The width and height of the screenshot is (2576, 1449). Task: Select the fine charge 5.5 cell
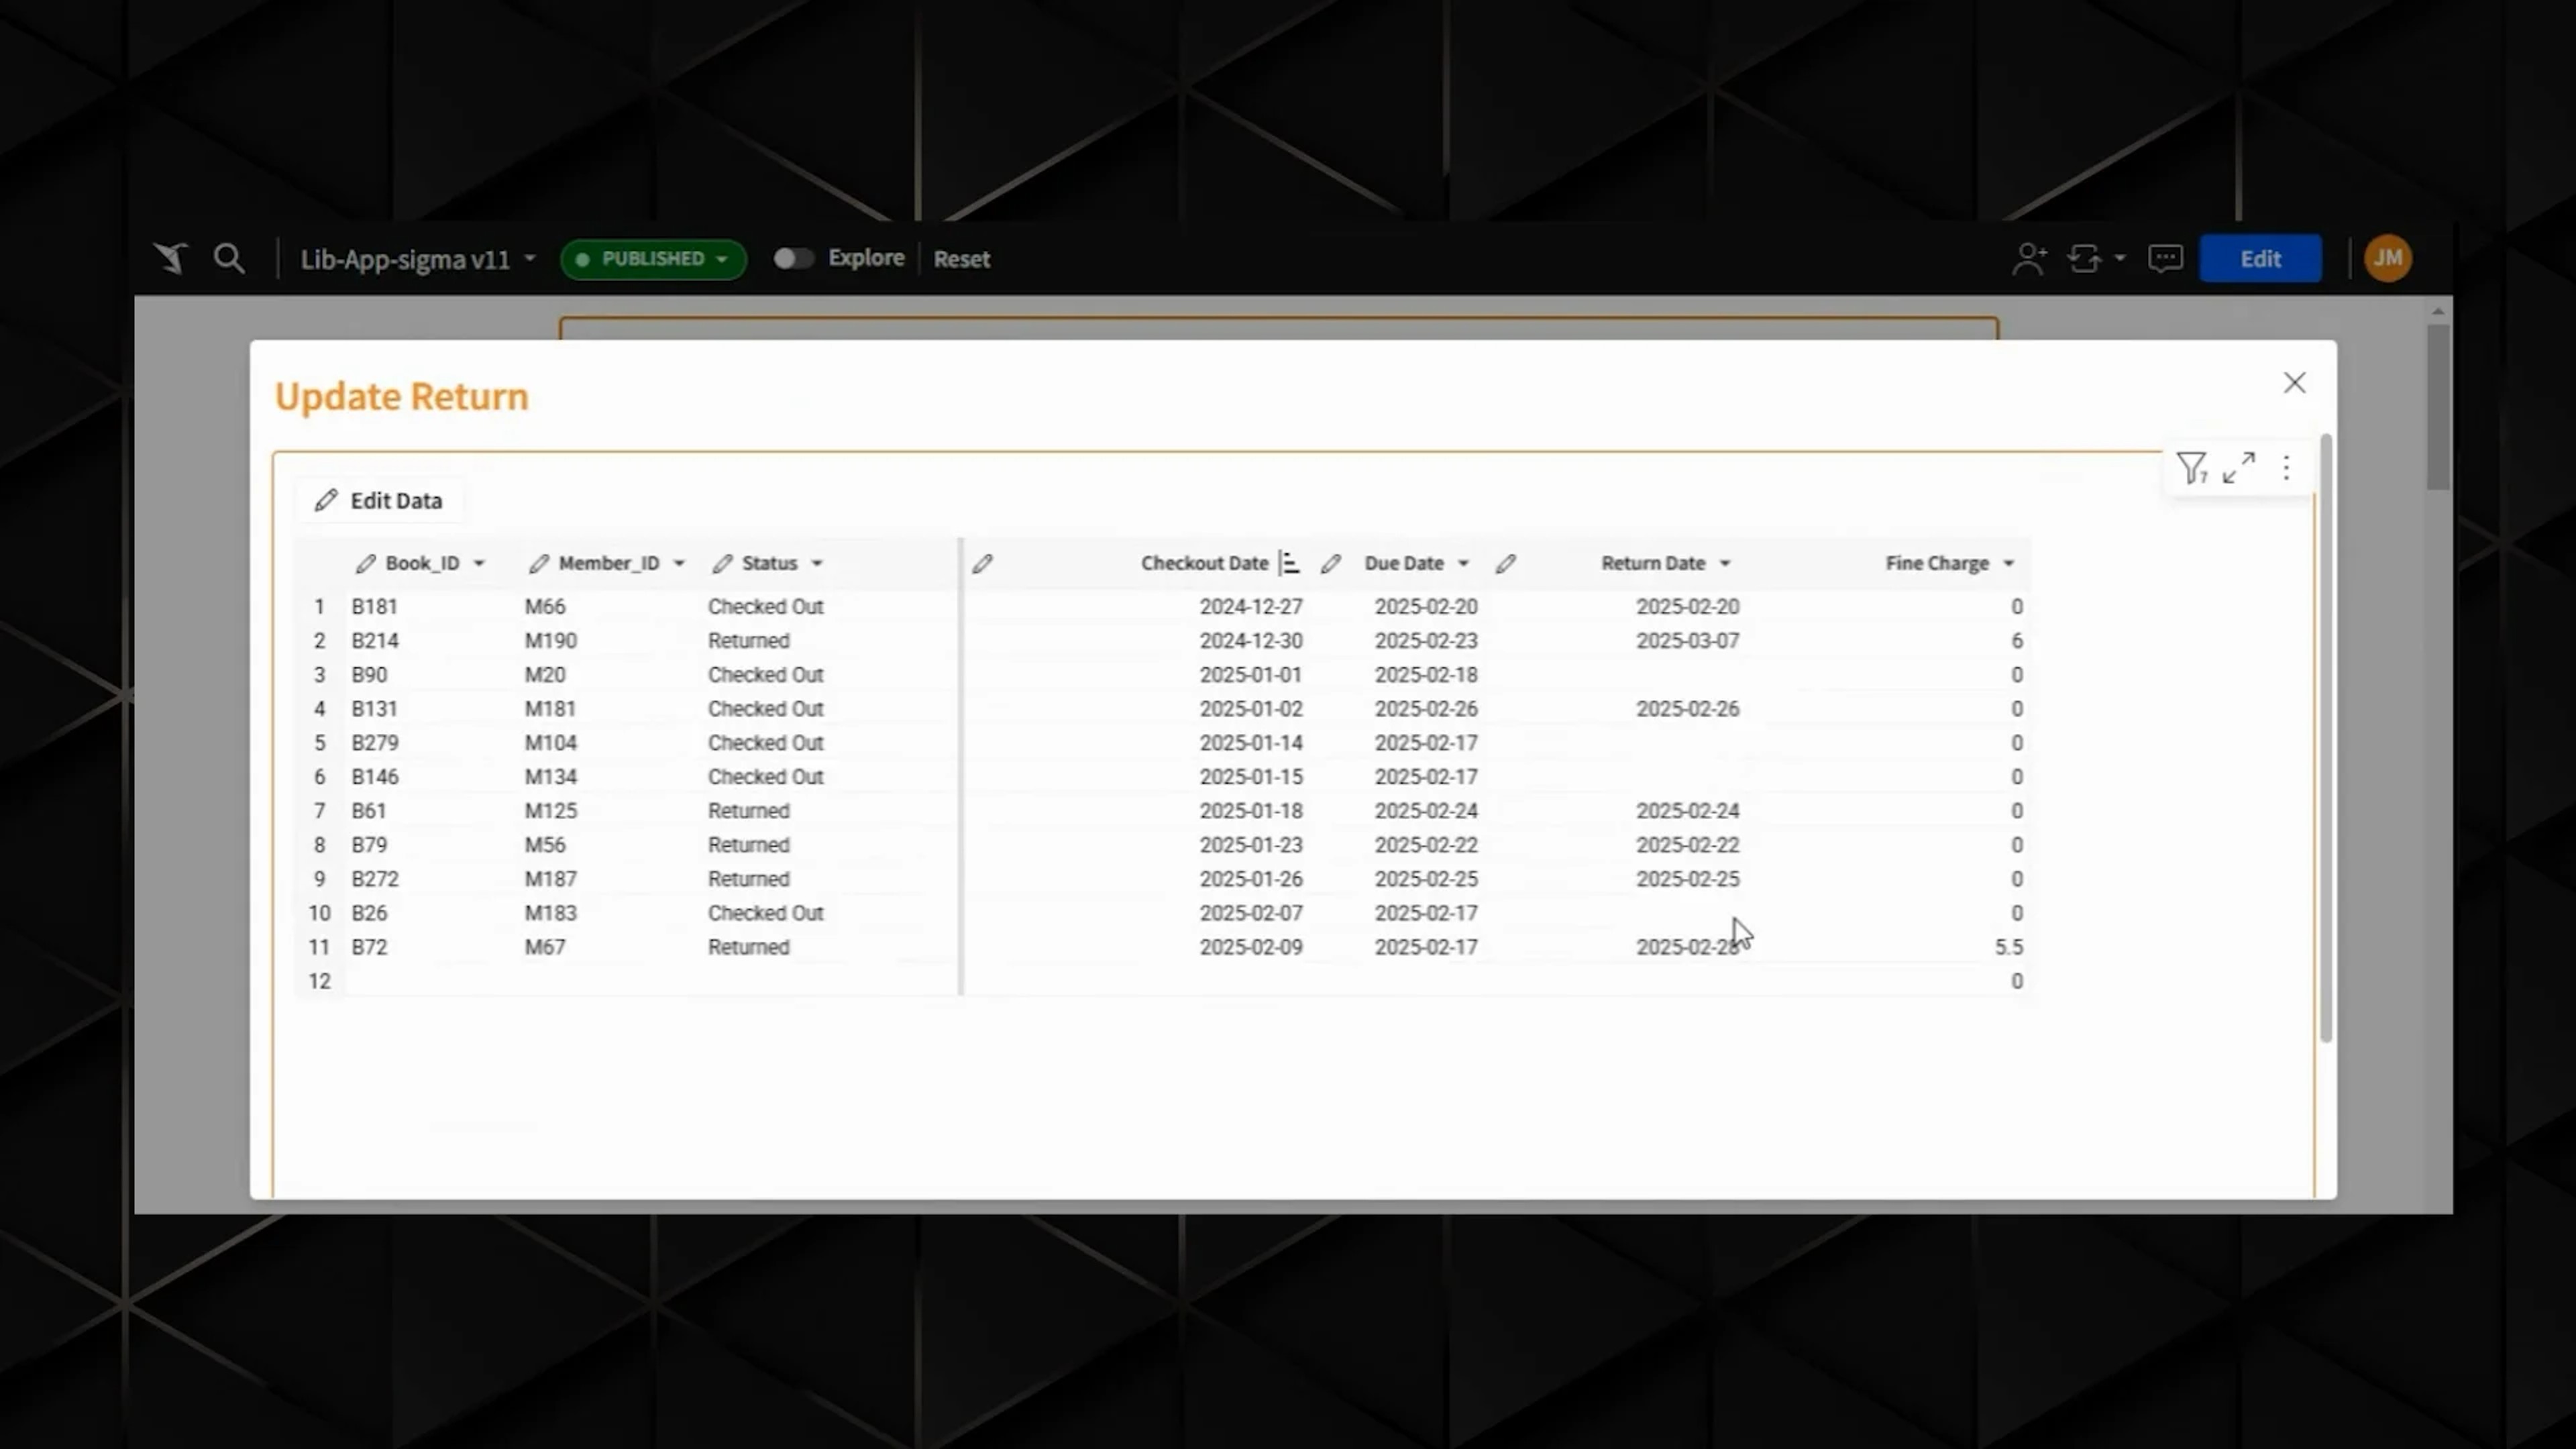click(2008, 947)
